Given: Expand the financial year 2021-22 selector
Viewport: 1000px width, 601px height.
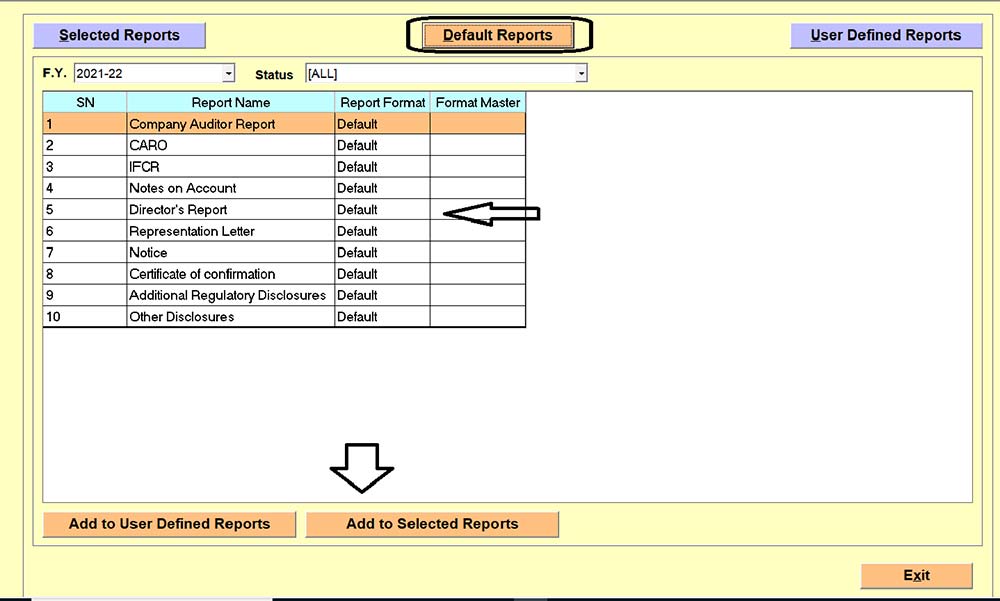Looking at the screenshot, I should (x=228, y=72).
